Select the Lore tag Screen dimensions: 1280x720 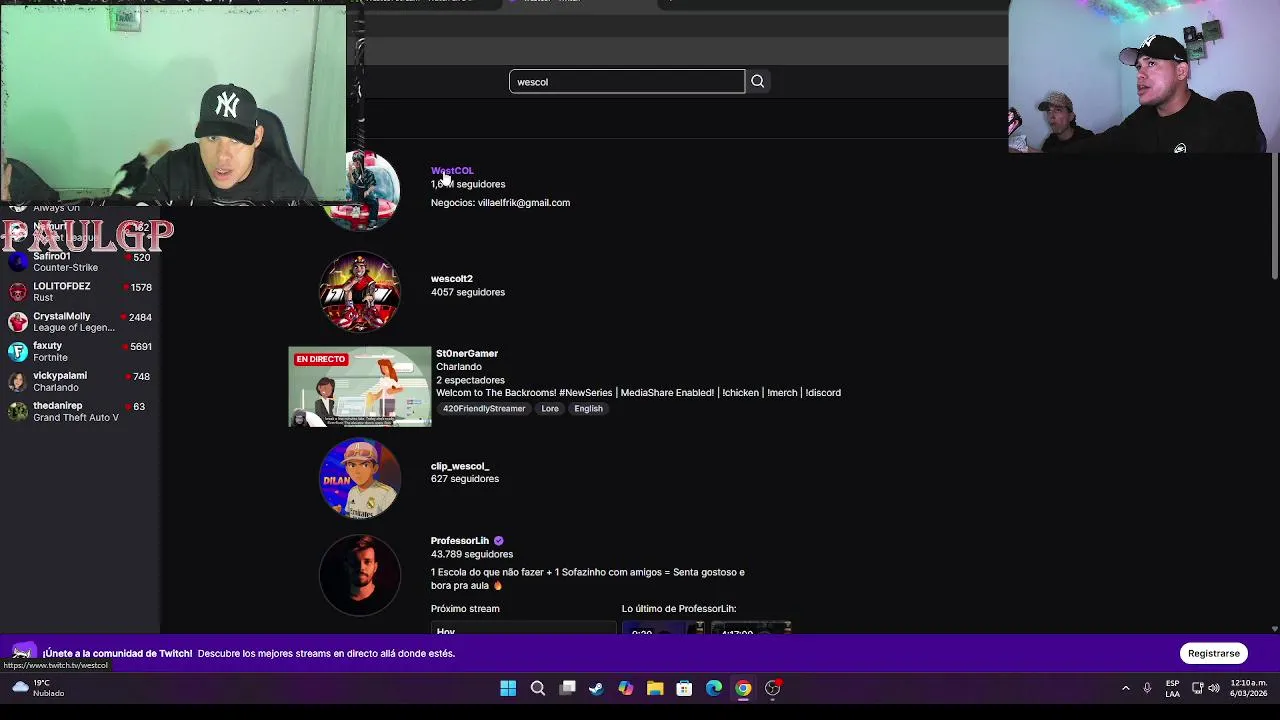tap(550, 409)
